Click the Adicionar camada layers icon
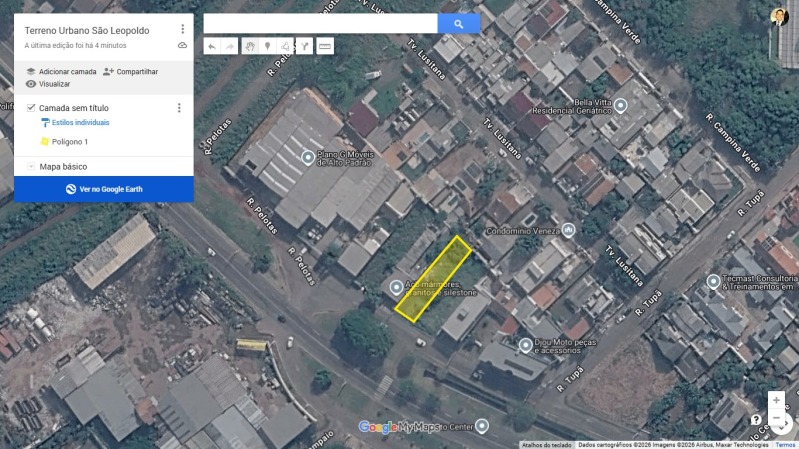 tap(31, 71)
